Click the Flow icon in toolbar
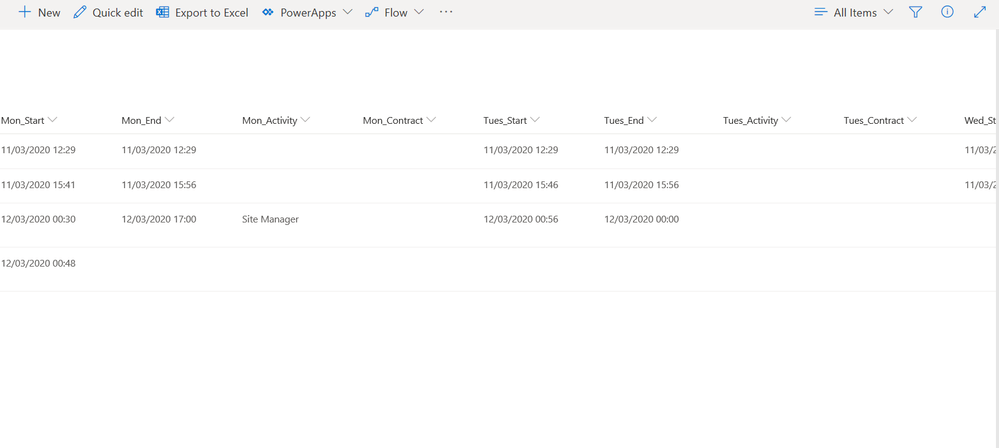The image size is (999, 448). (x=372, y=12)
